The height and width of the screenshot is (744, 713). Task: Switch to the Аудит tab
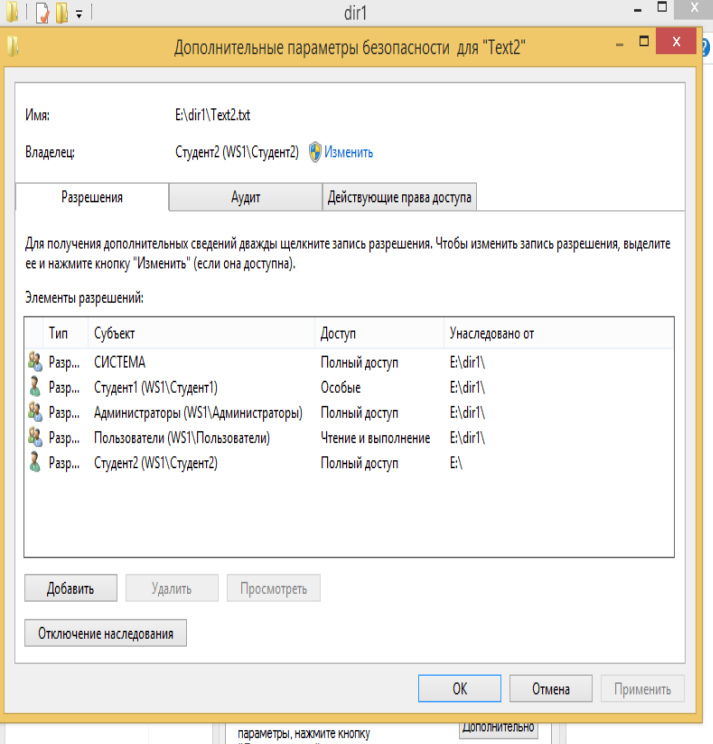245,197
